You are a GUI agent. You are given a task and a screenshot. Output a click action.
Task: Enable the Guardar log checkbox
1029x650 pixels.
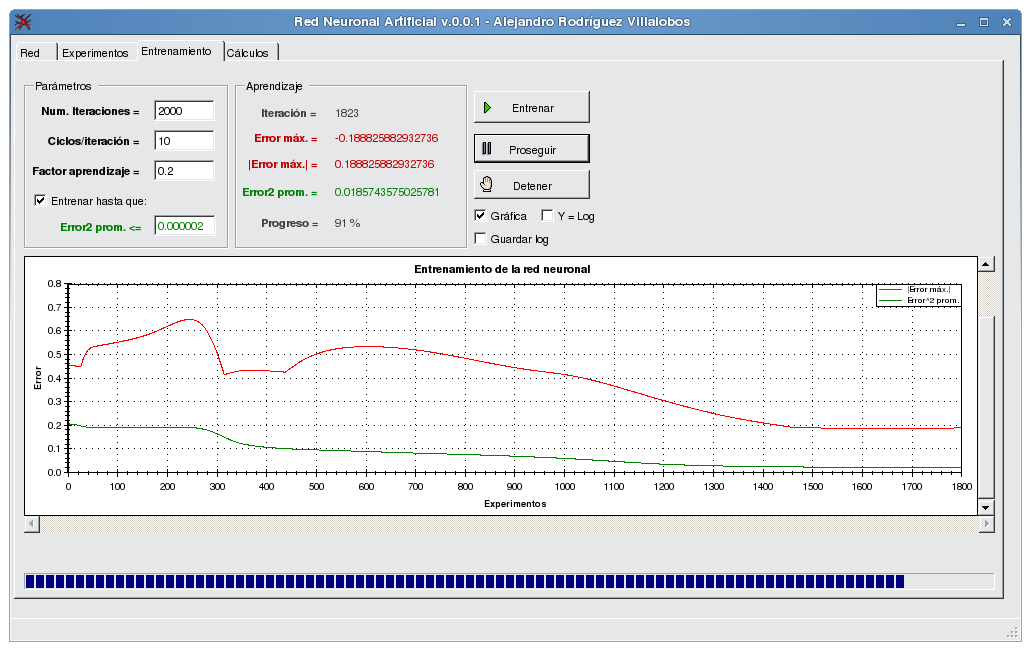tap(480, 239)
